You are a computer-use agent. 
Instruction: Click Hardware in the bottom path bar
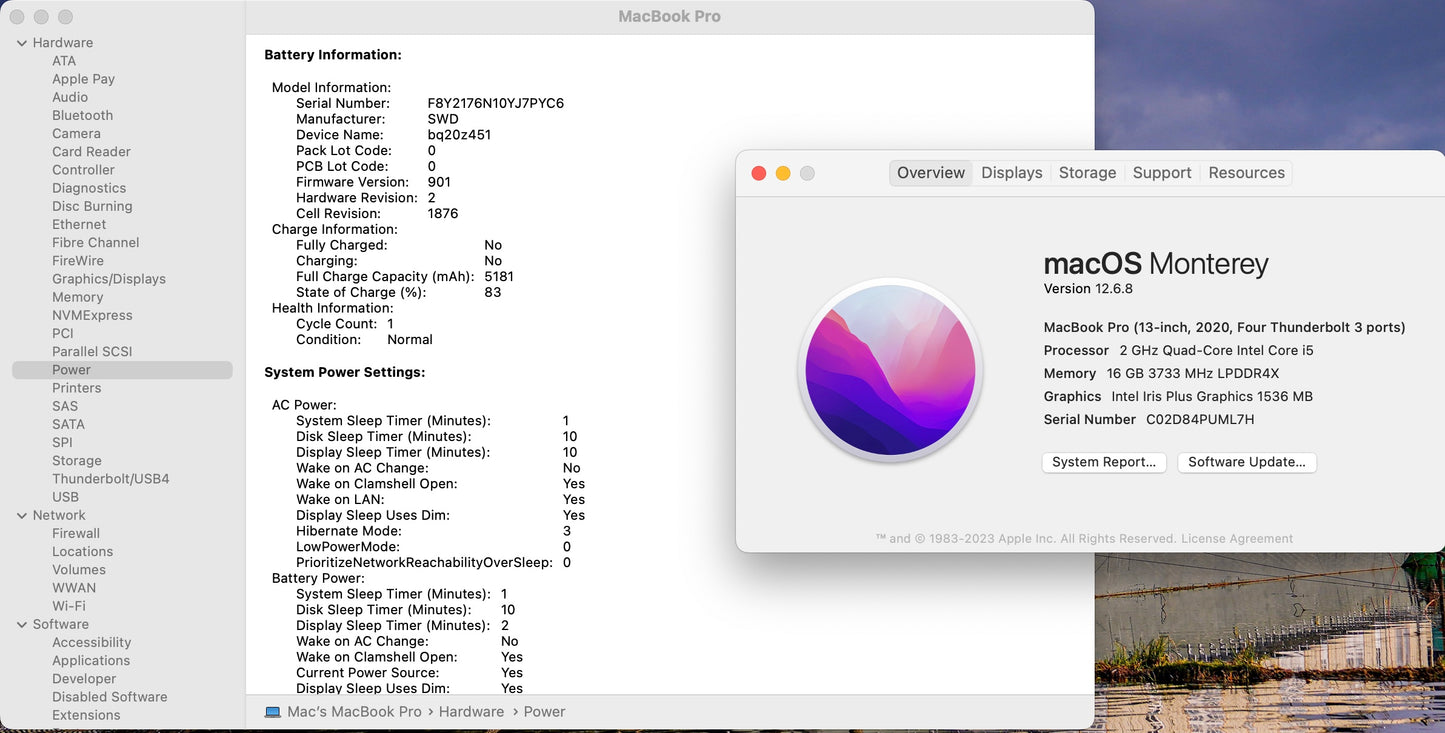tap(471, 712)
